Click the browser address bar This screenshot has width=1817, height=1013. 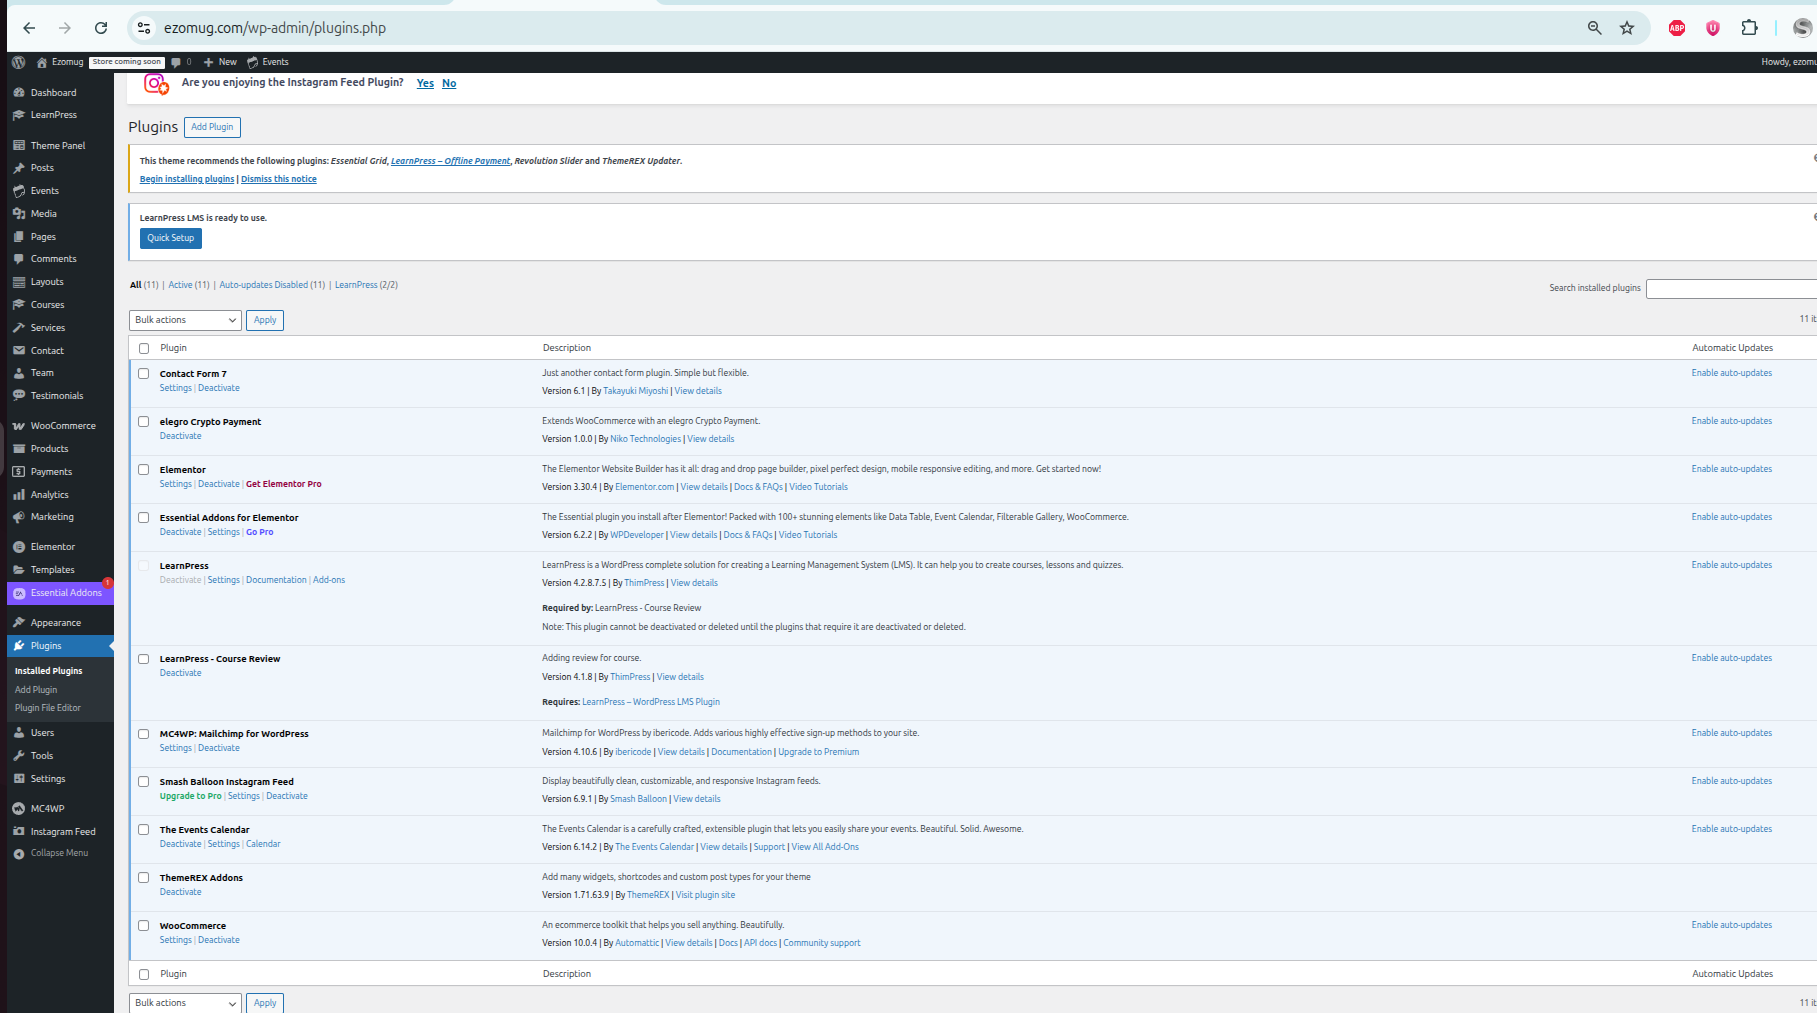click(x=850, y=28)
